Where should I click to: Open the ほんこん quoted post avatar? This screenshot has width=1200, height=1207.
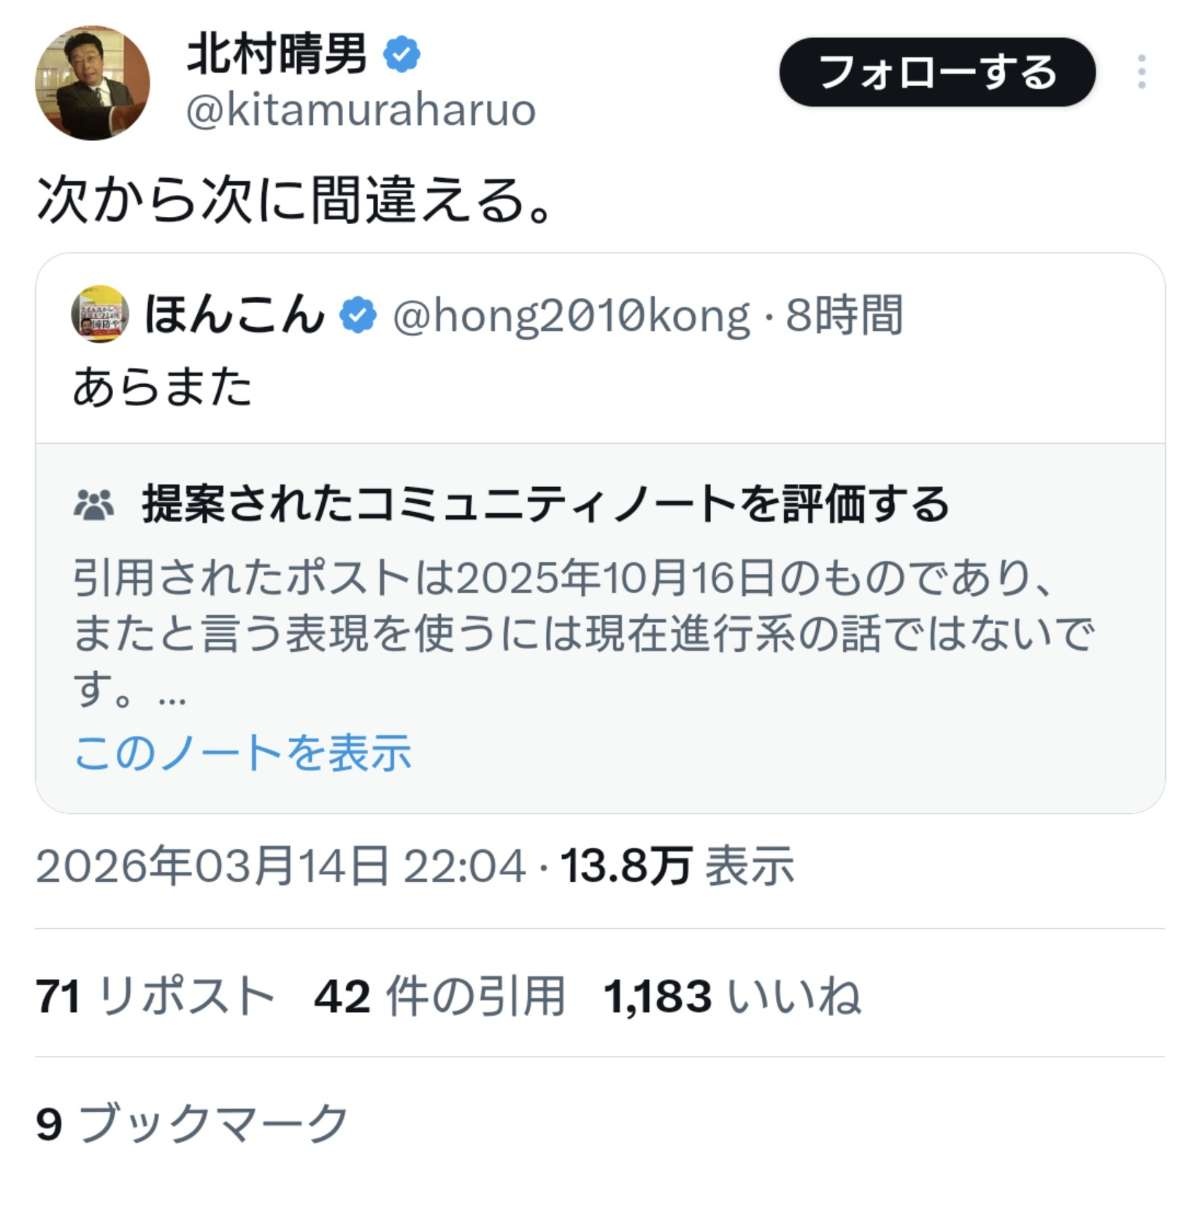pos(100,314)
